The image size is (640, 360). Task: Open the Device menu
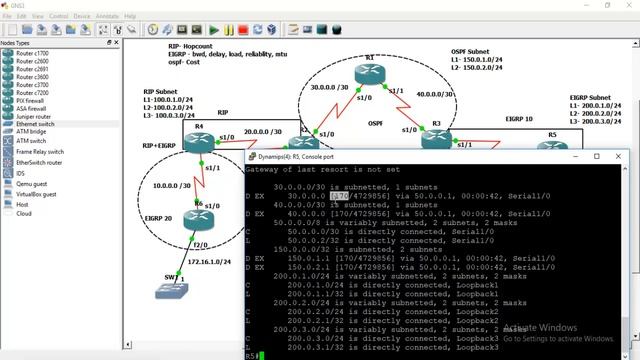[82, 16]
